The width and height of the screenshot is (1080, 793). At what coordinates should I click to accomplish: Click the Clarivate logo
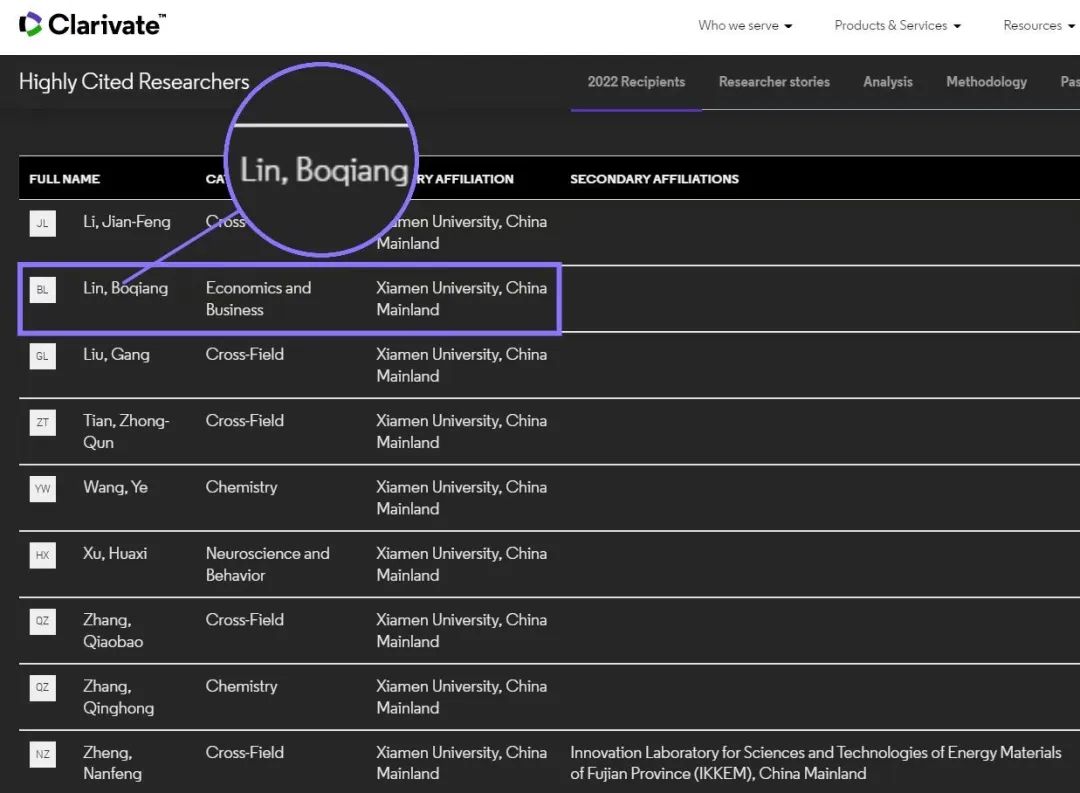point(93,25)
